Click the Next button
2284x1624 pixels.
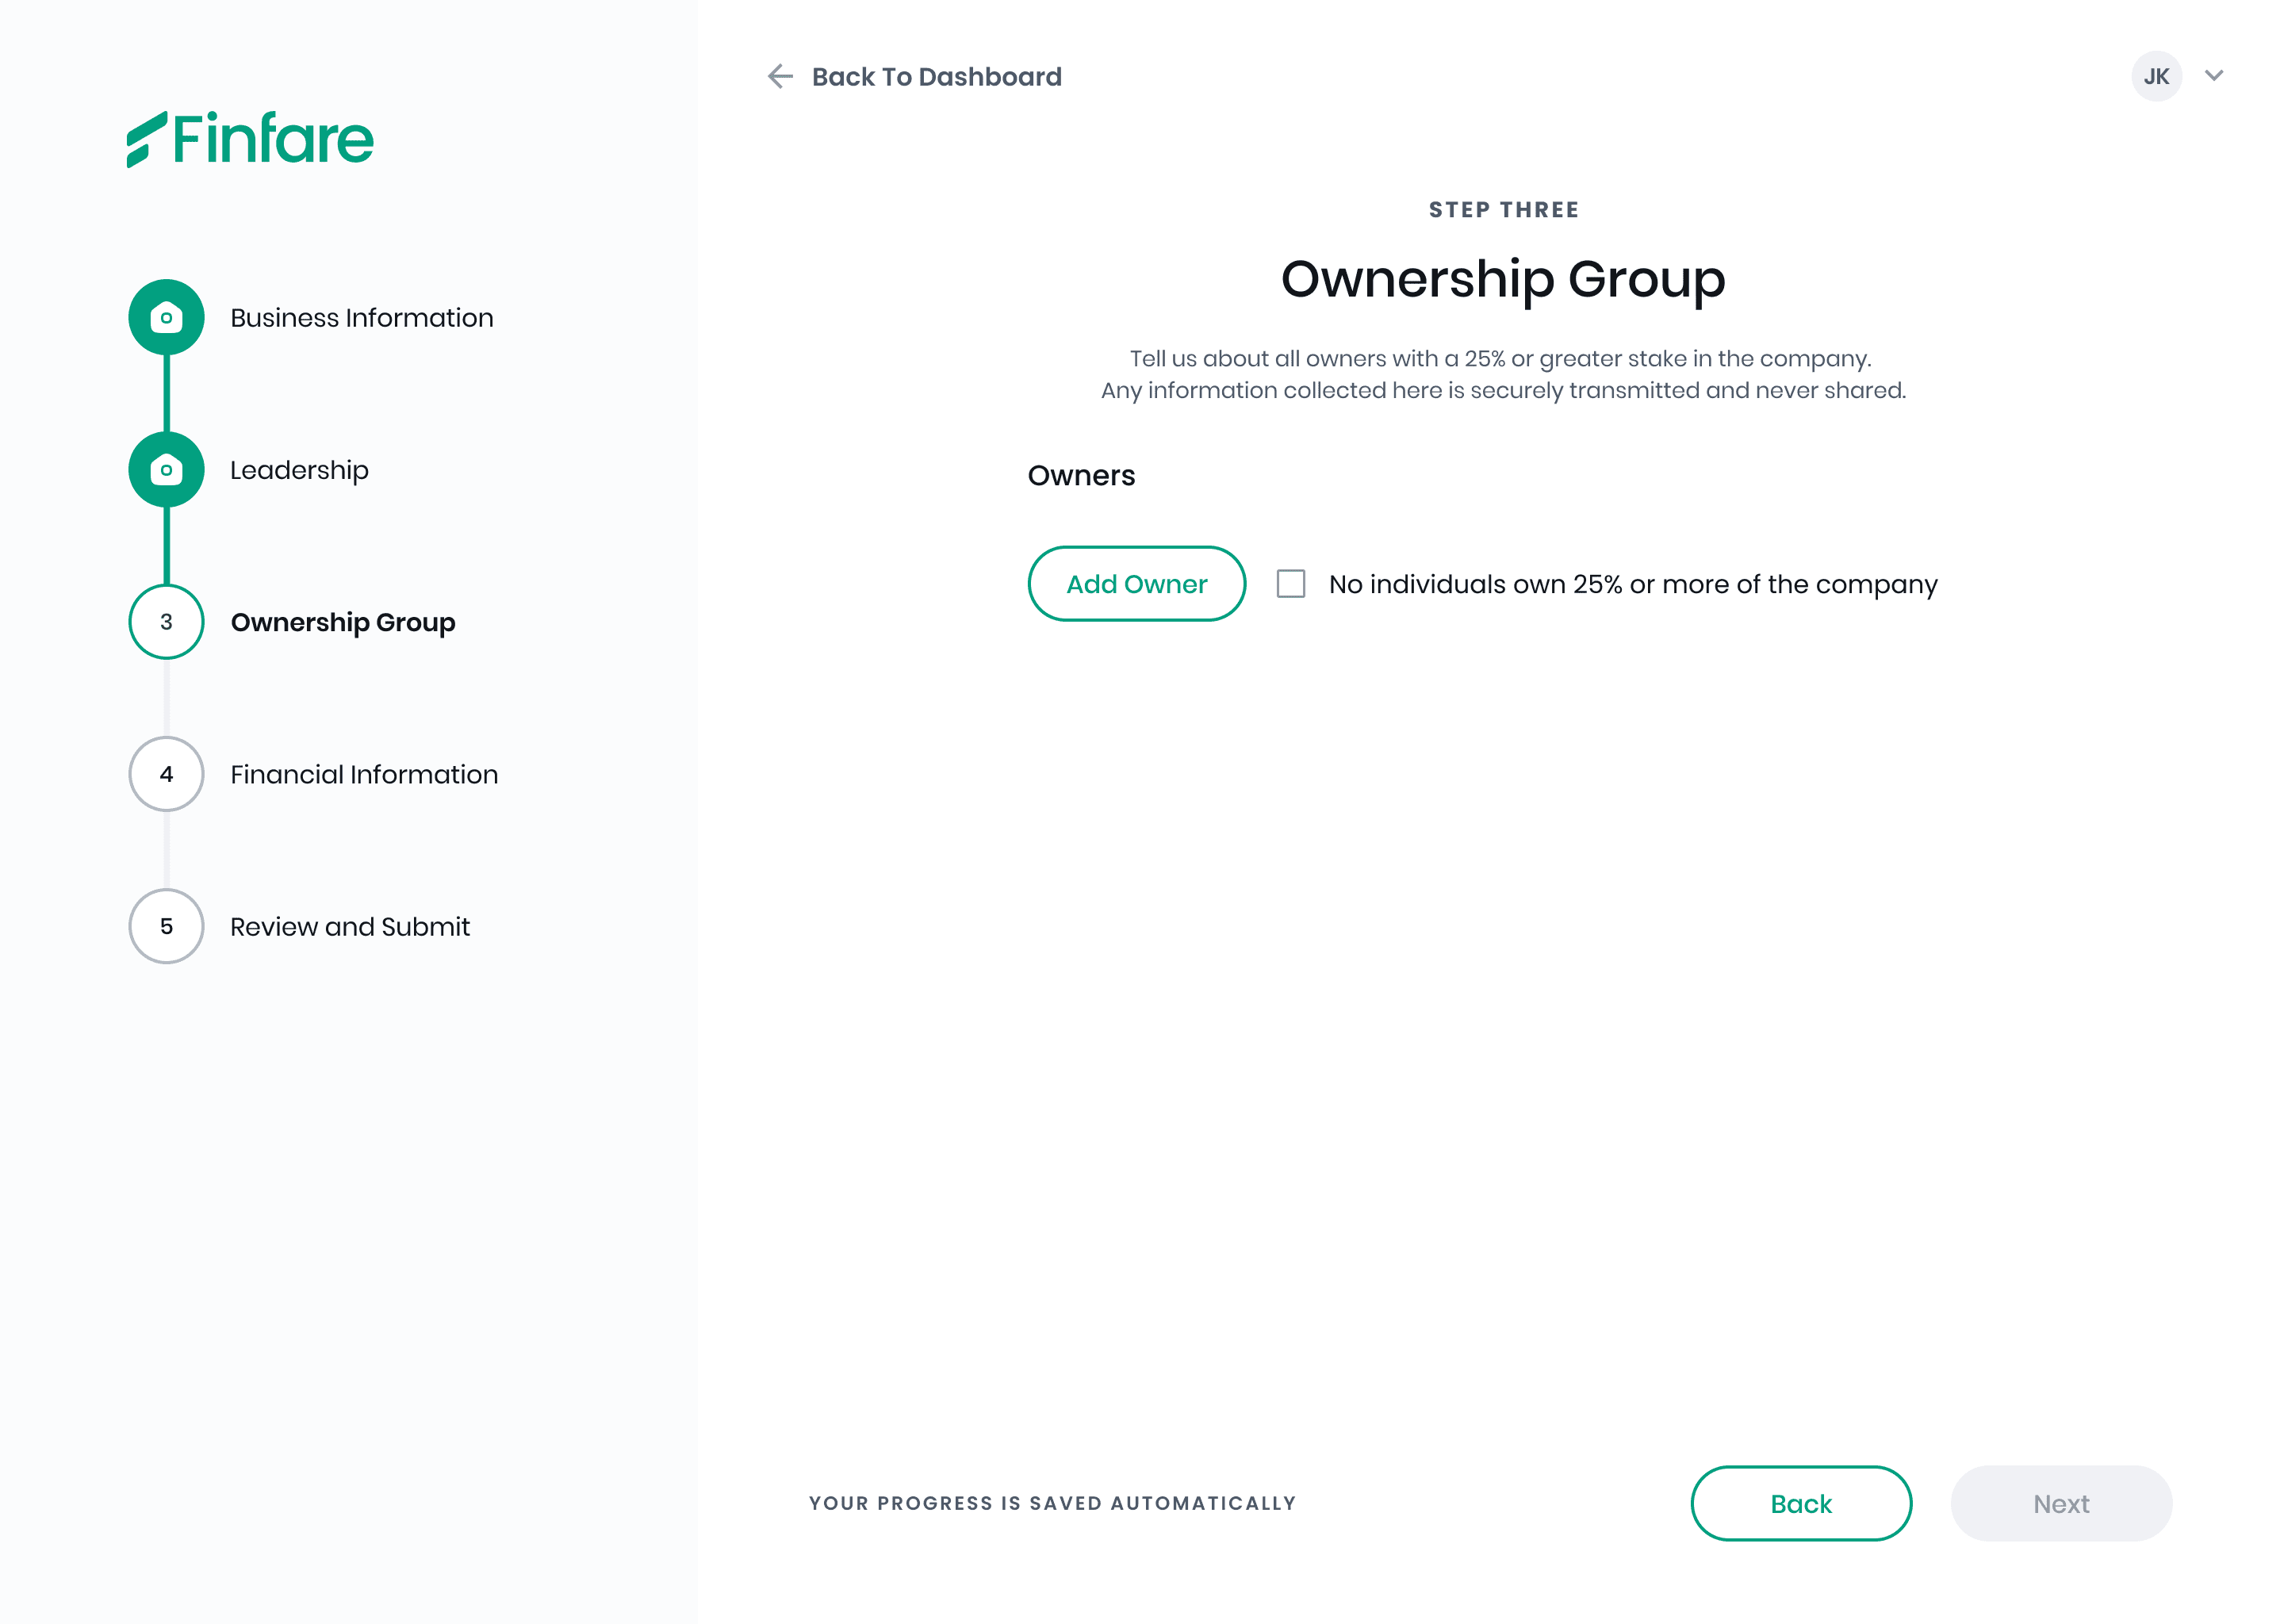pyautogui.click(x=2061, y=1504)
